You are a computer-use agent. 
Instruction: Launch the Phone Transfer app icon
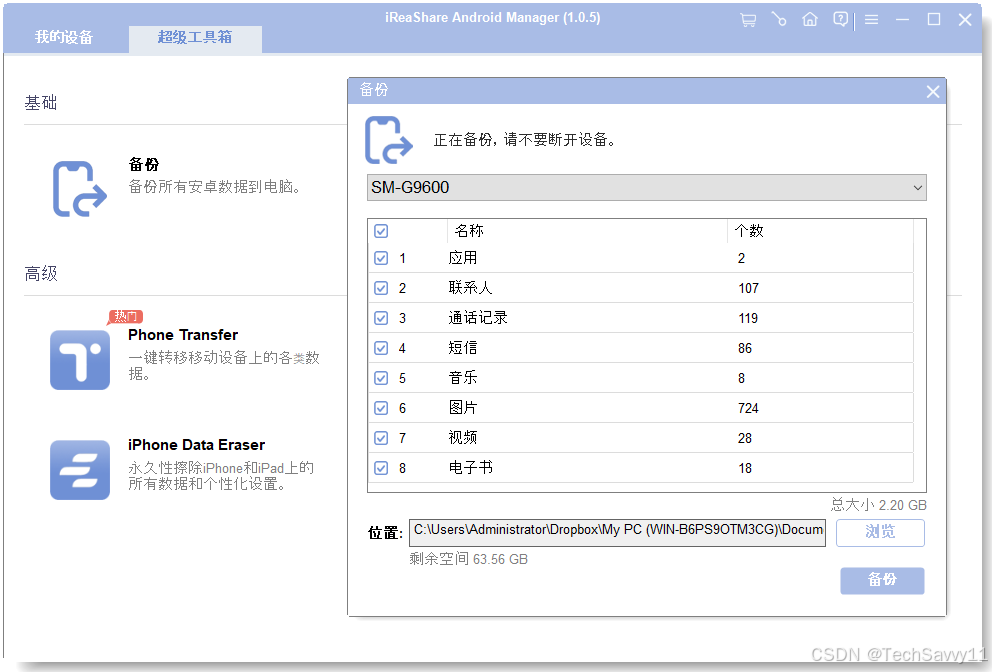(x=80, y=359)
